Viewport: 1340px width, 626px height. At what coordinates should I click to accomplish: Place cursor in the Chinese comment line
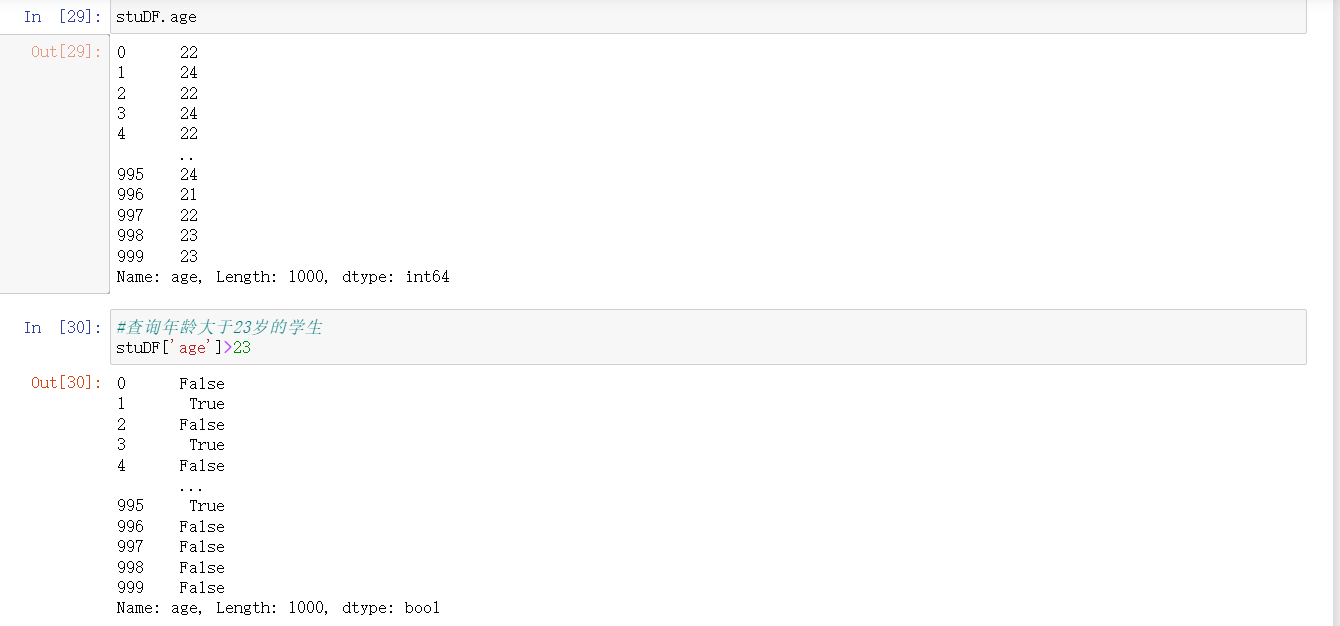point(220,328)
